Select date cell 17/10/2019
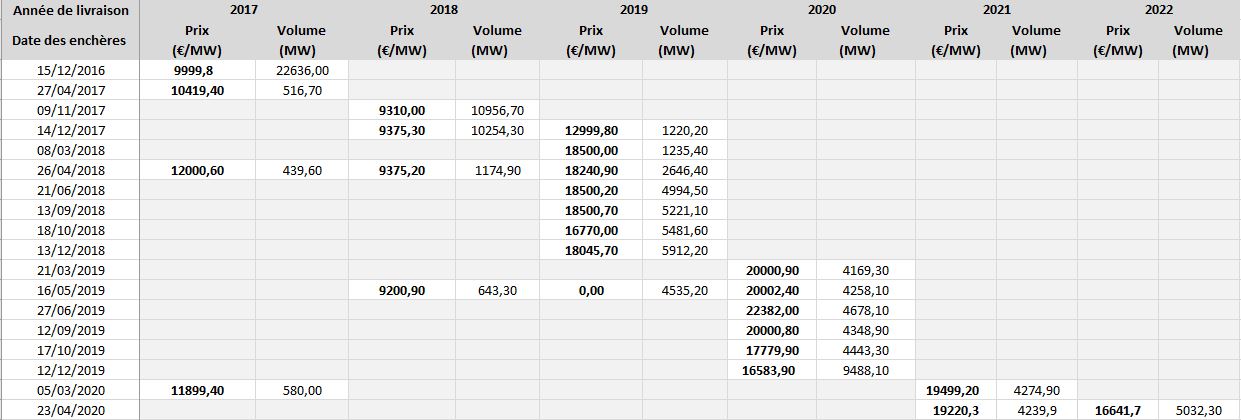The image size is (1241, 420). tap(70, 350)
